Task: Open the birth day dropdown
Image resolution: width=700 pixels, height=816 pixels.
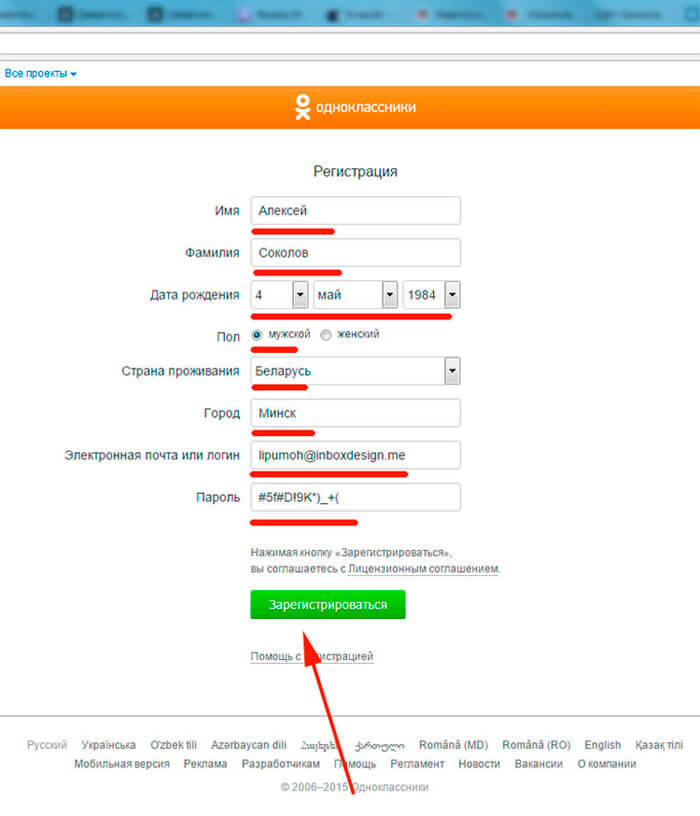Action: click(x=279, y=295)
